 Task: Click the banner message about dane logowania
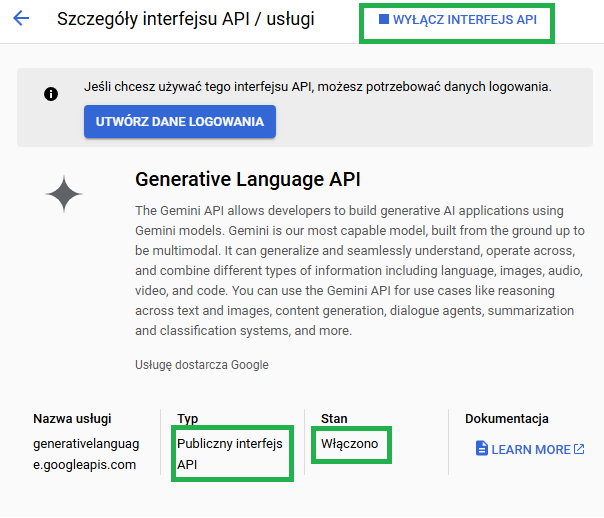pos(318,87)
